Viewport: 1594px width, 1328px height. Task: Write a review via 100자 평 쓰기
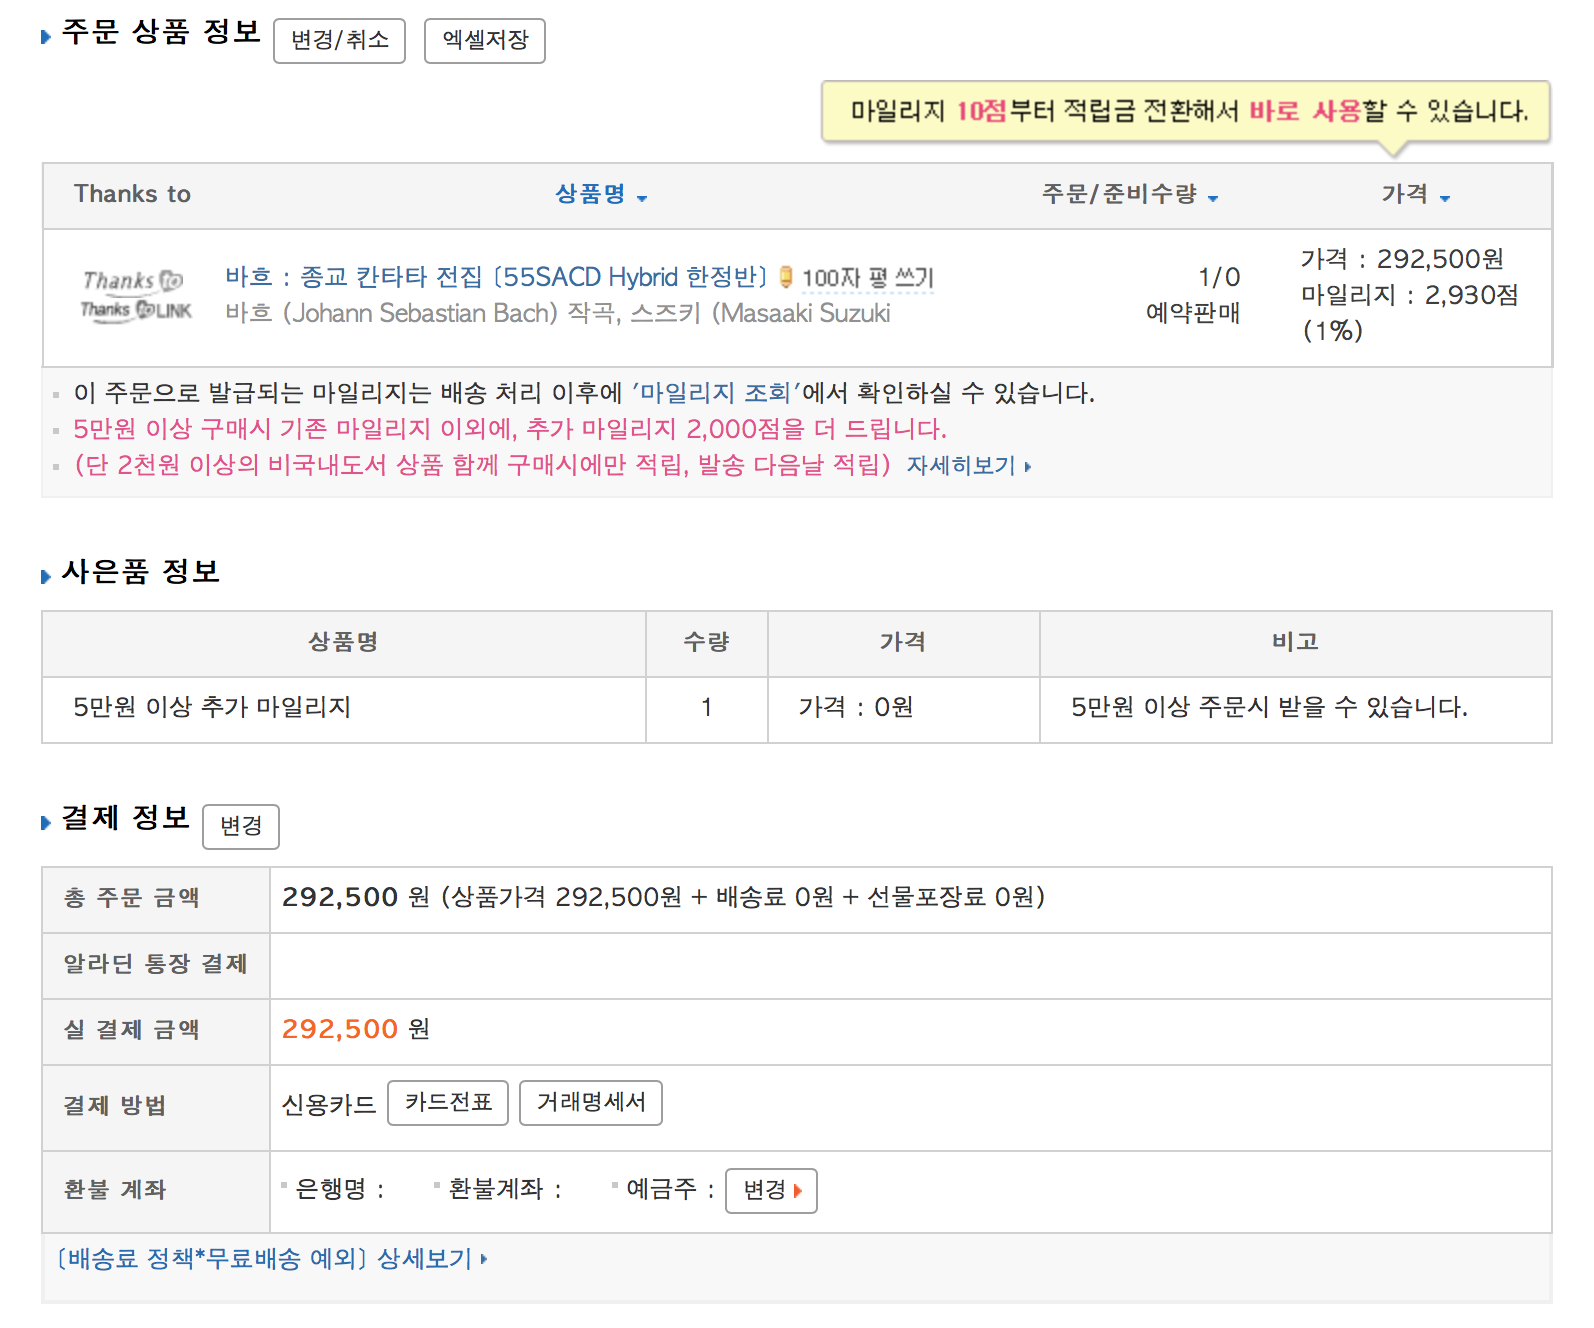[x=867, y=278]
